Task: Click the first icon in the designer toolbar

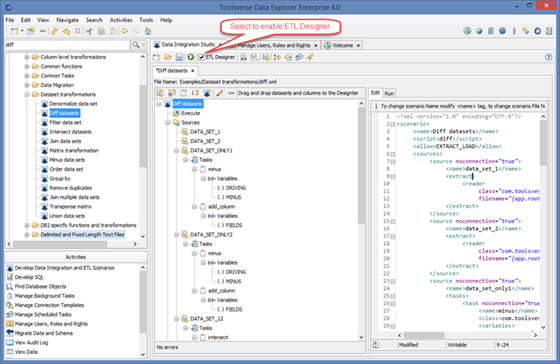Action: (x=160, y=93)
